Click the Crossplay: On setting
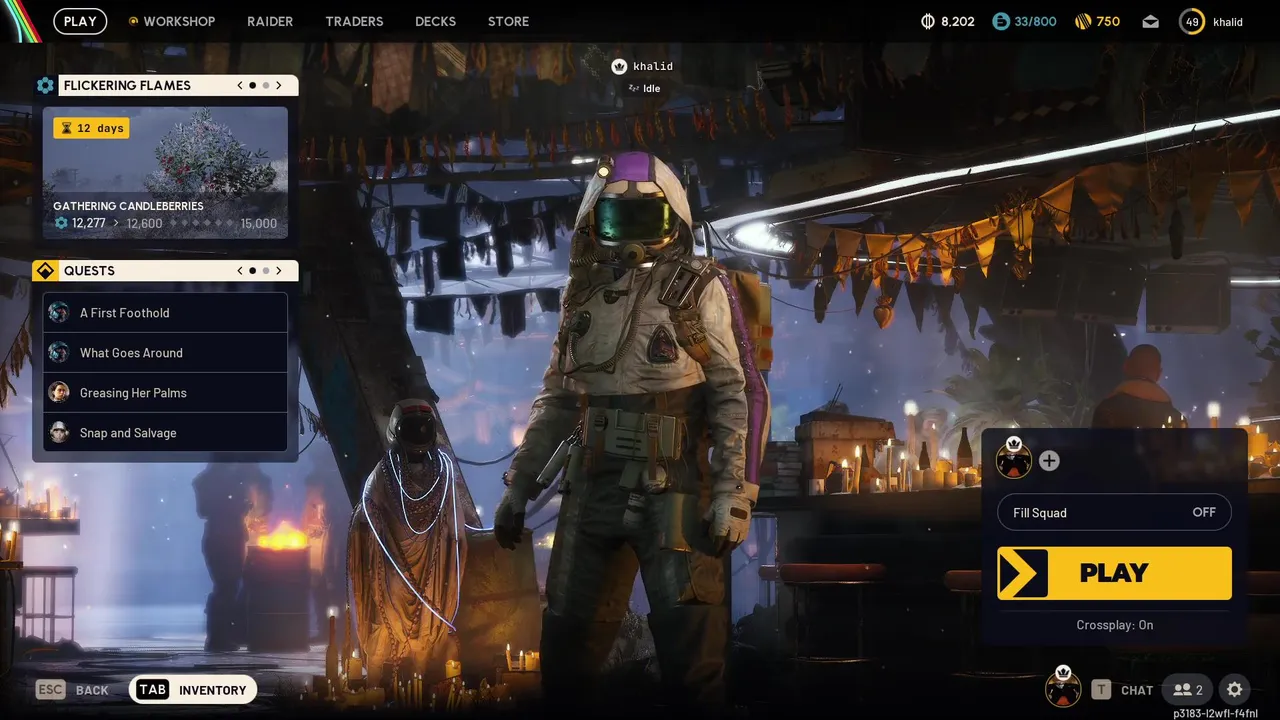Viewport: 1280px width, 720px height. [1114, 625]
